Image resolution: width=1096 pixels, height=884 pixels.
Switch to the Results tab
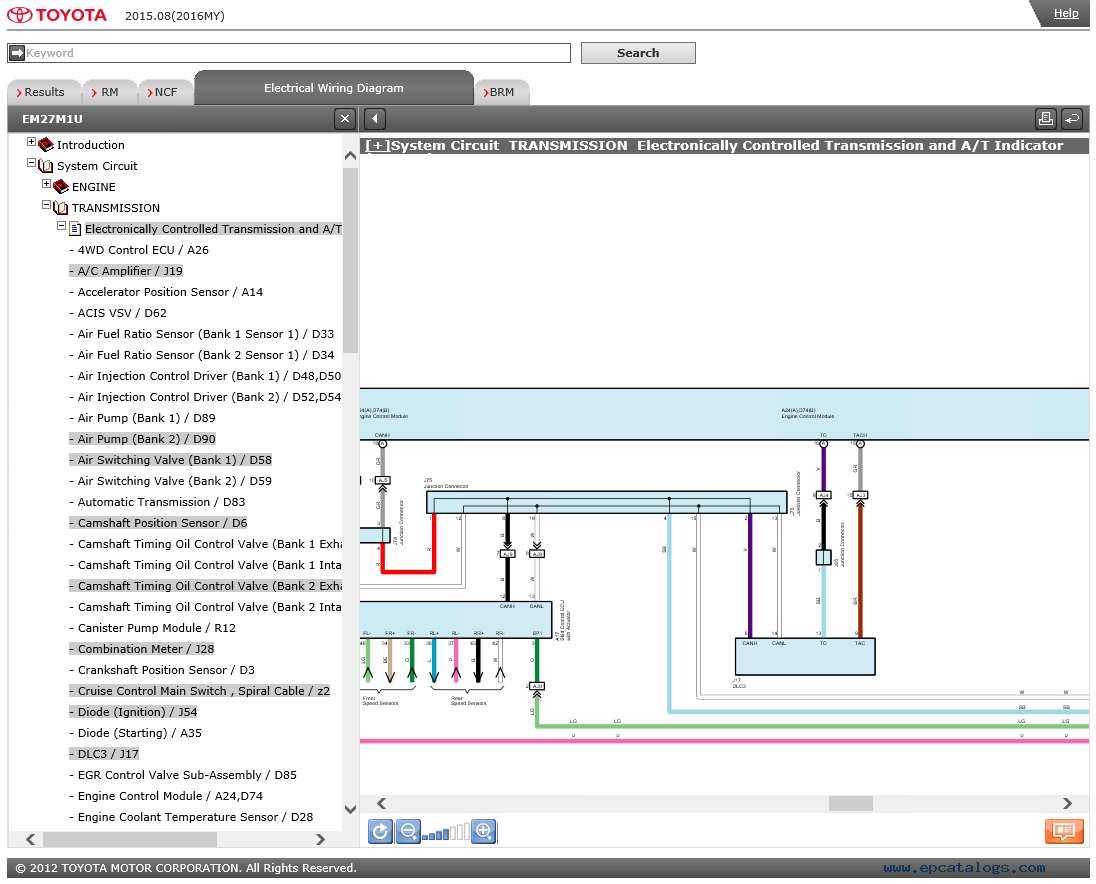coord(44,92)
